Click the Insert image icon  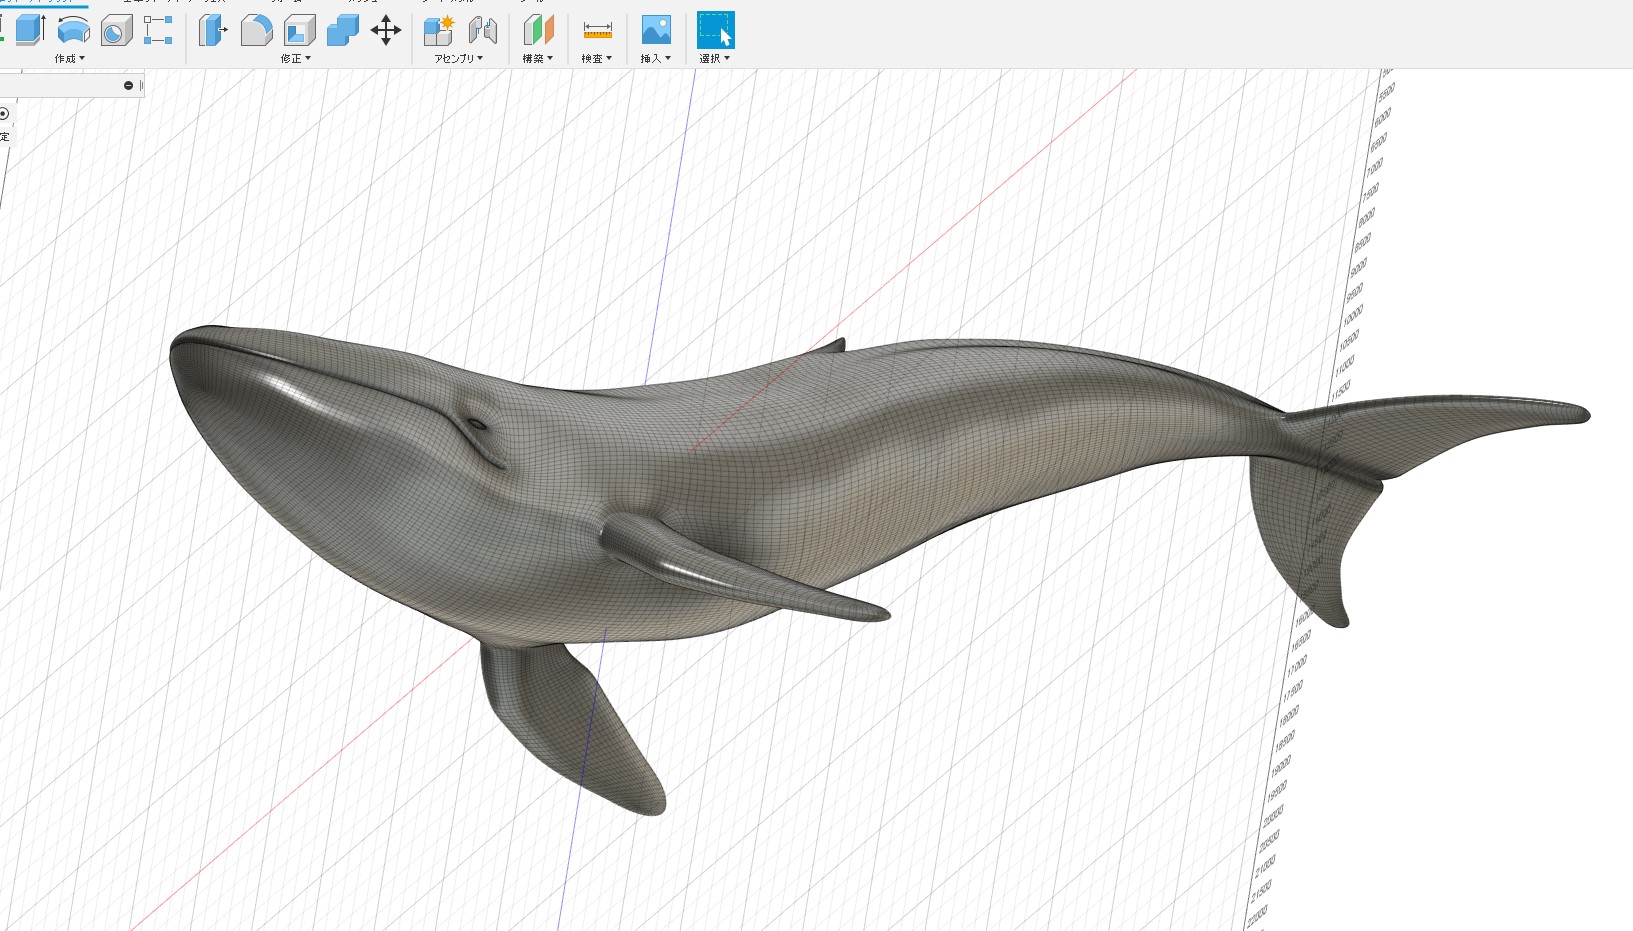click(x=656, y=30)
